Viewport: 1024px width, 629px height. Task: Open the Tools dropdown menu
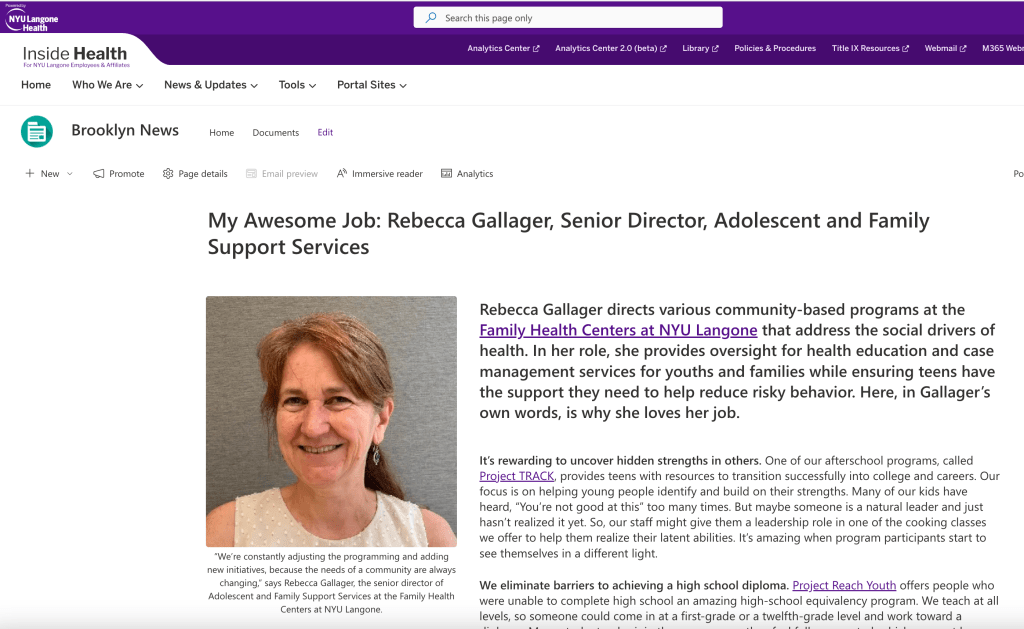[x=297, y=85]
